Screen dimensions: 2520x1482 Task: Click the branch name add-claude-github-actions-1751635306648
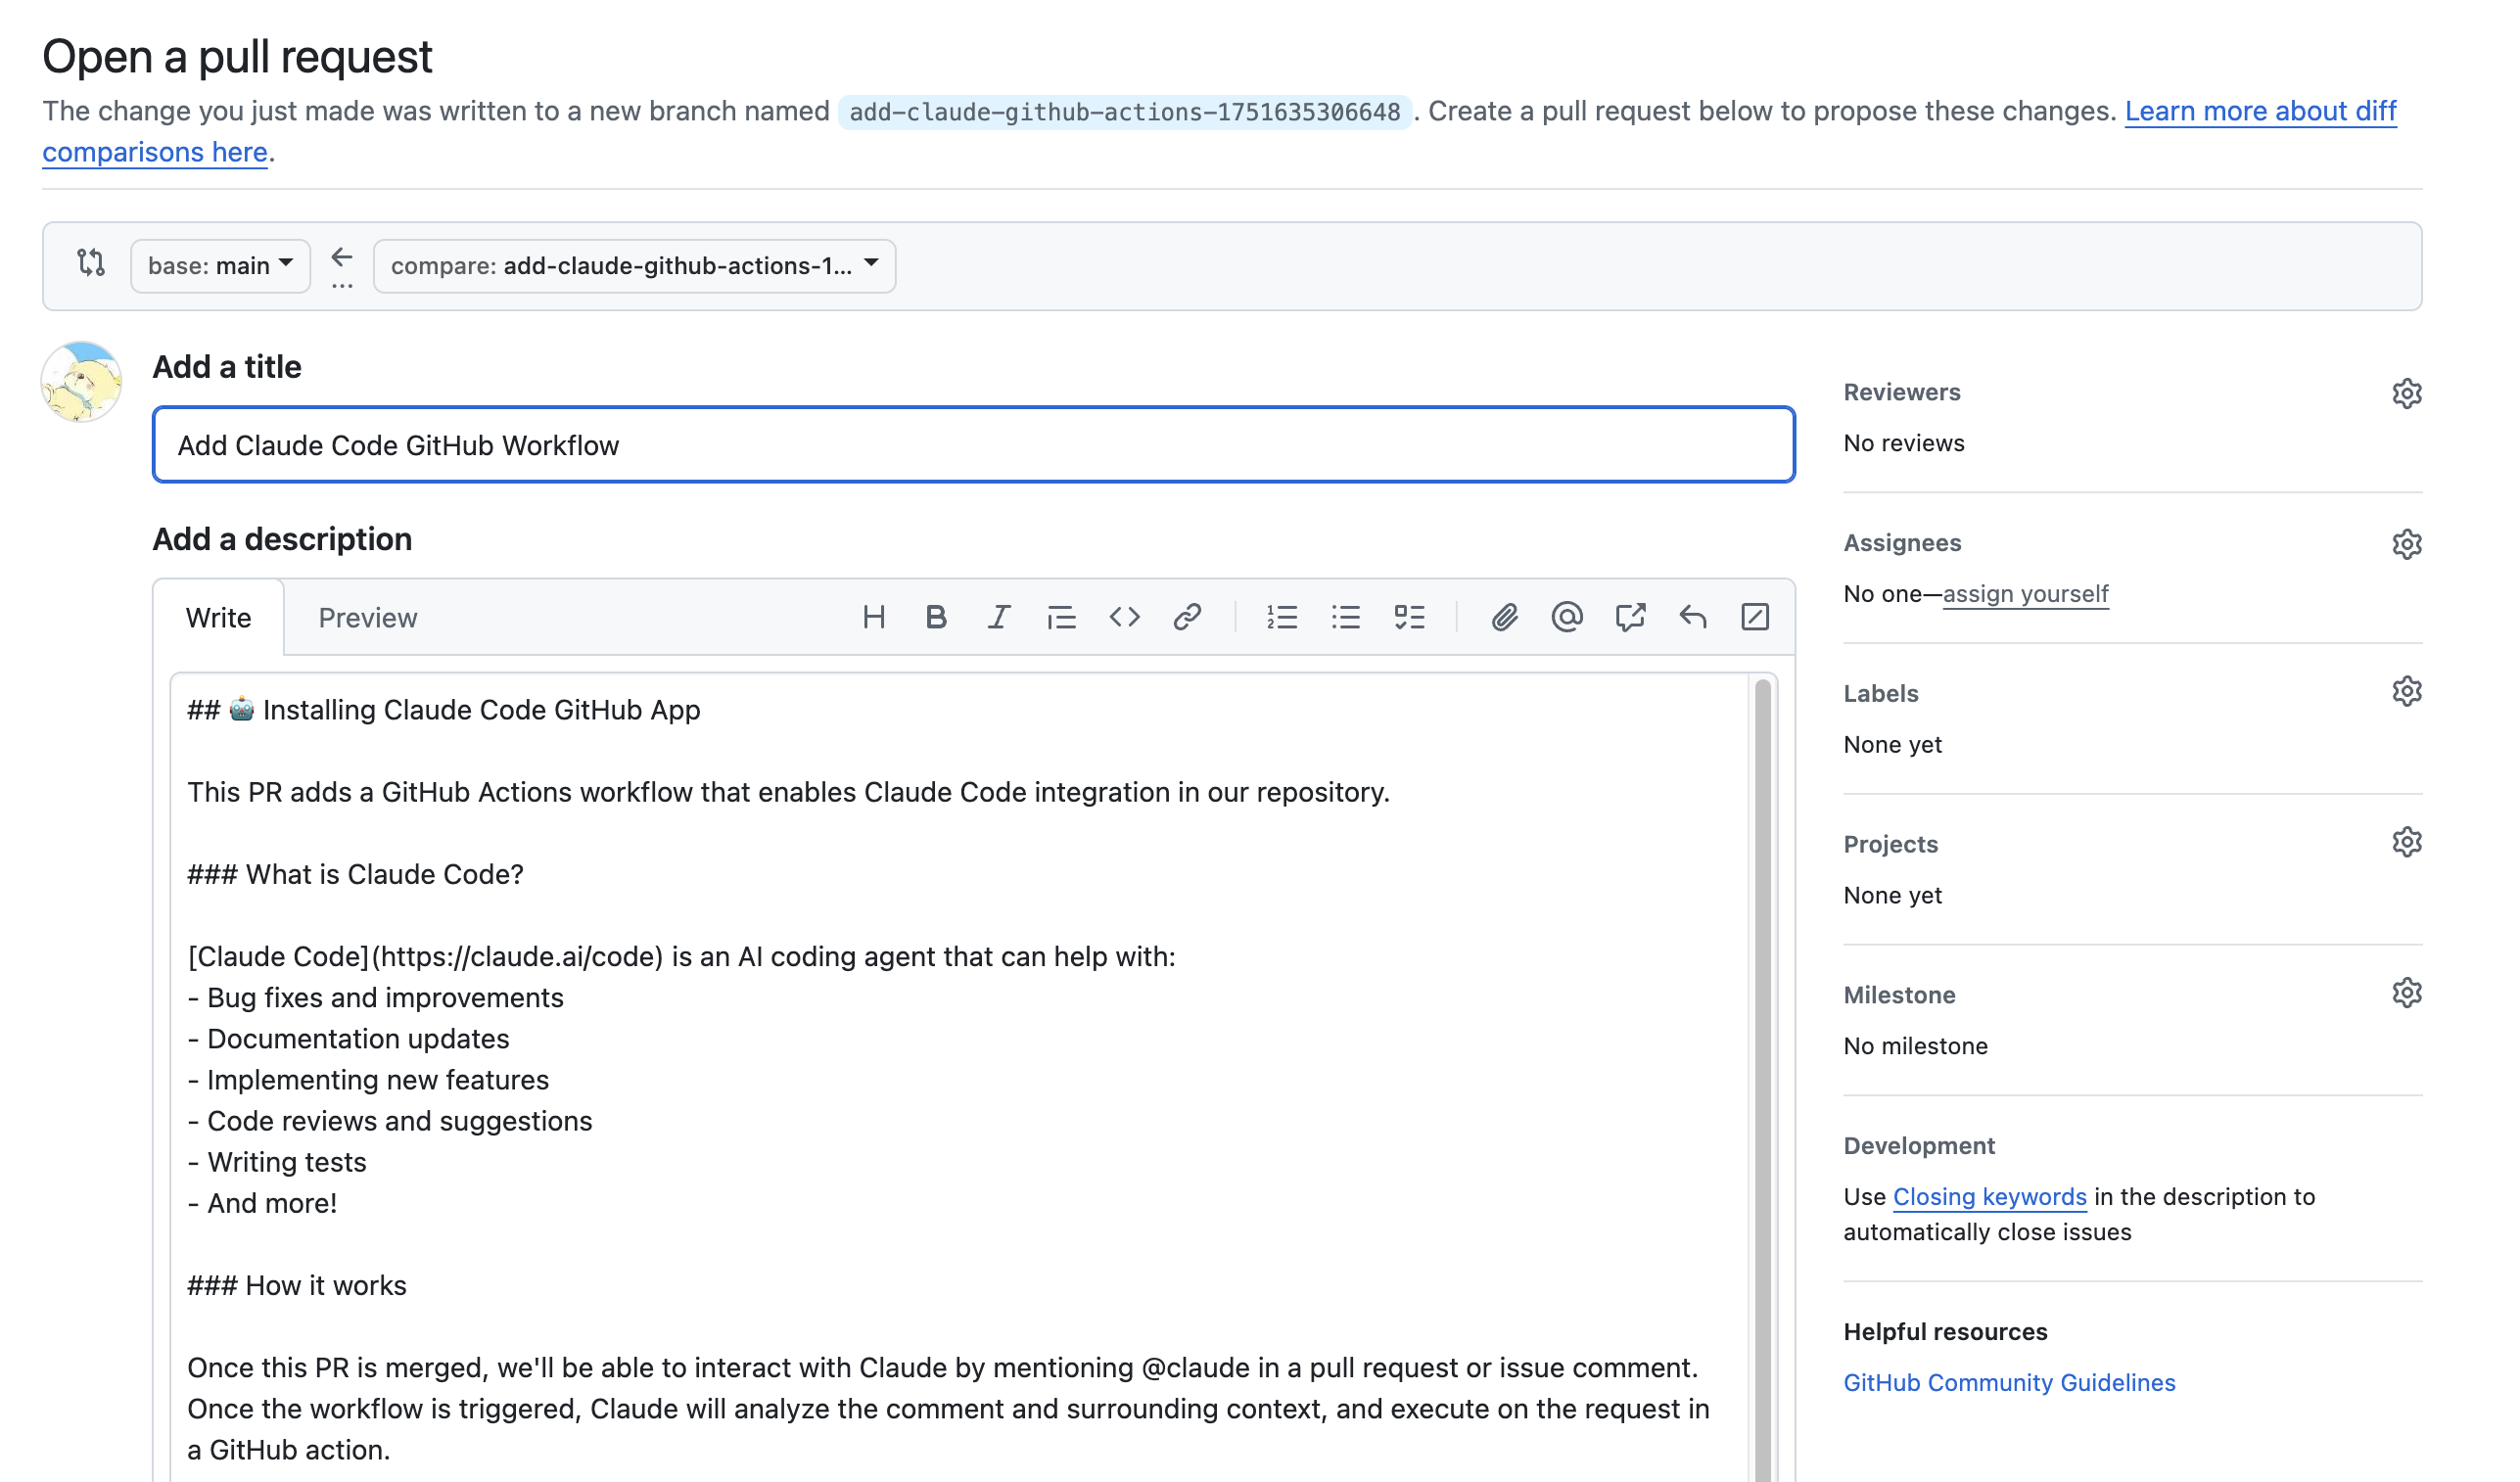click(1124, 112)
